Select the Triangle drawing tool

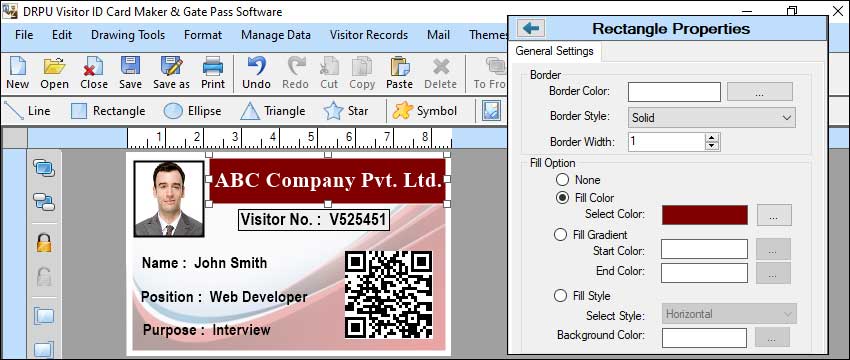point(273,111)
